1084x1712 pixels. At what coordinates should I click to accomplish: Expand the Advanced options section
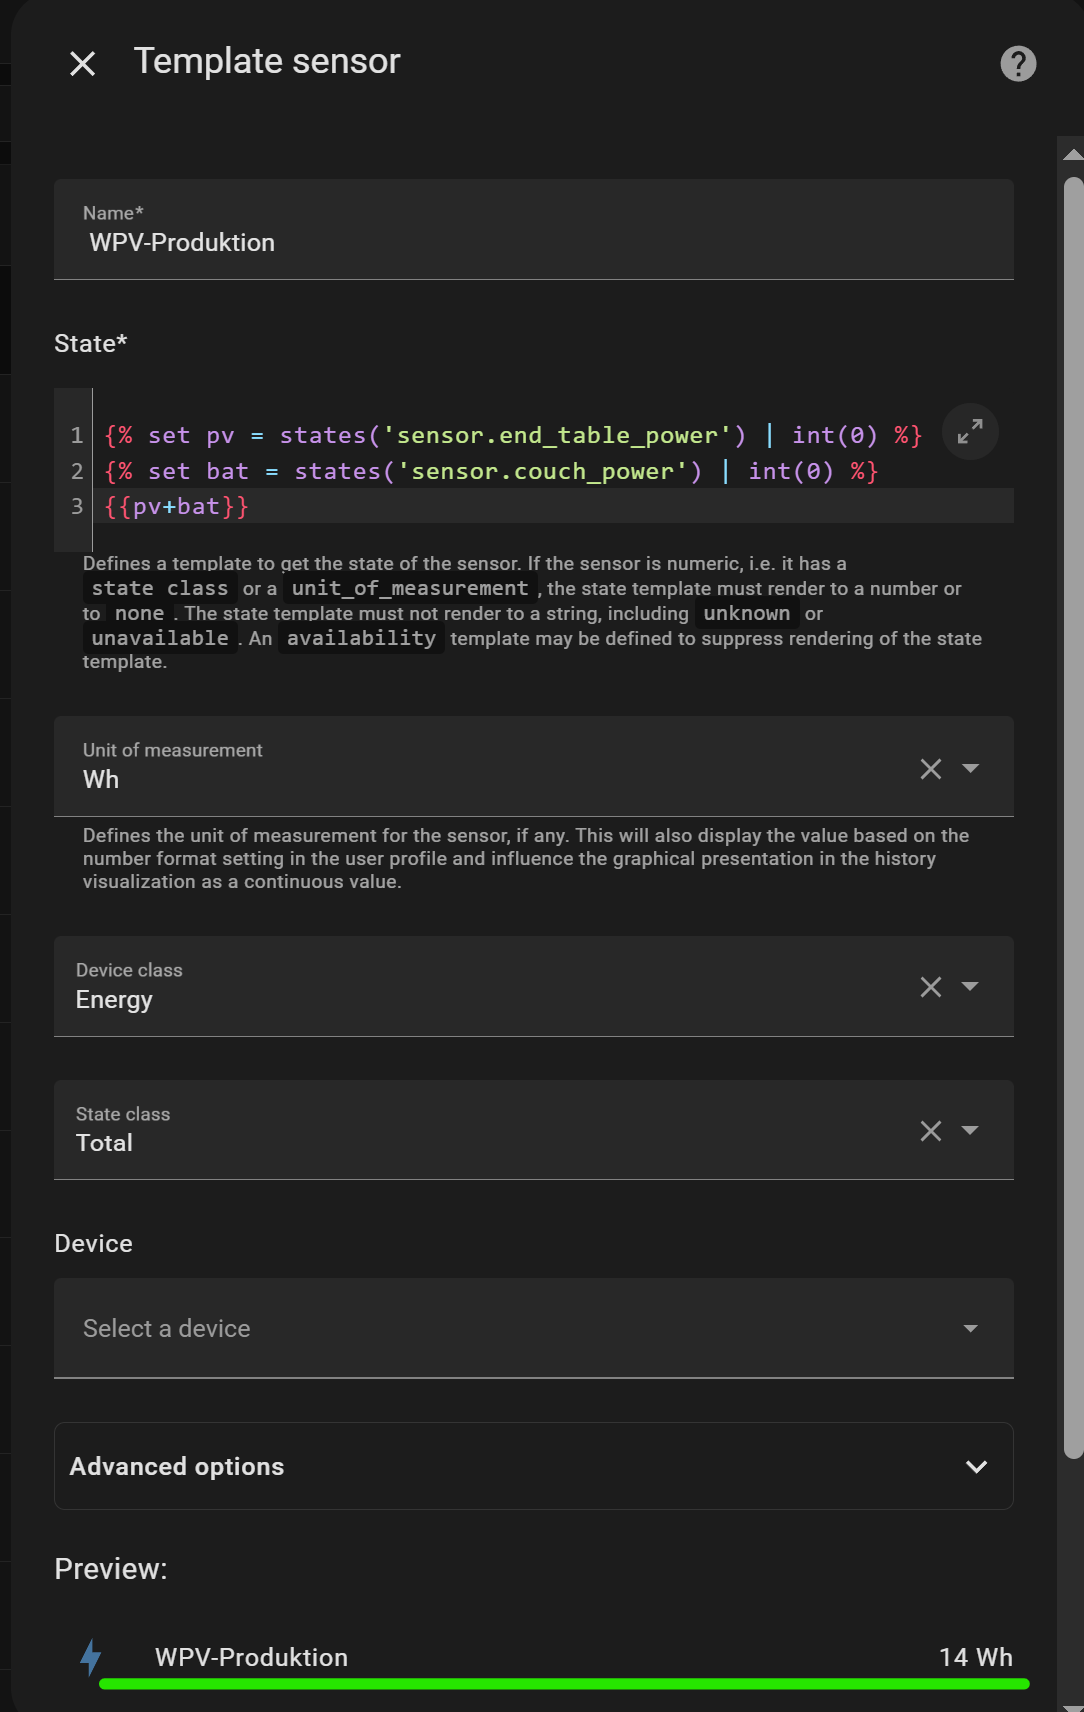[x=534, y=1466]
